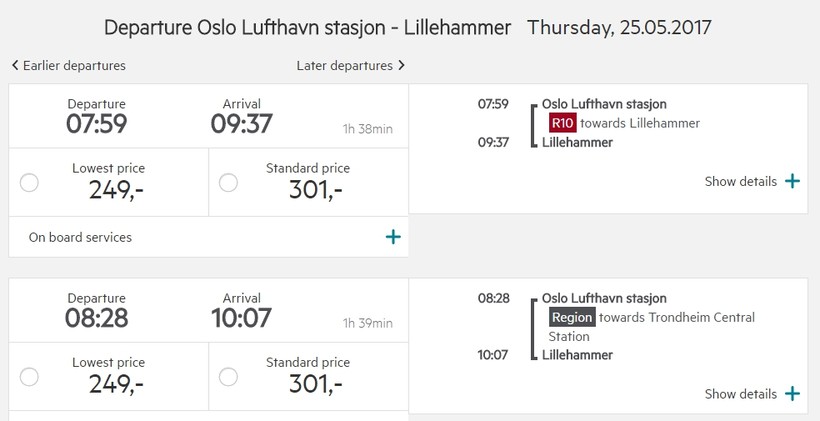Choose Lowest price 249 for 08:28 departure
The width and height of the screenshot is (820, 421).
tap(29, 376)
